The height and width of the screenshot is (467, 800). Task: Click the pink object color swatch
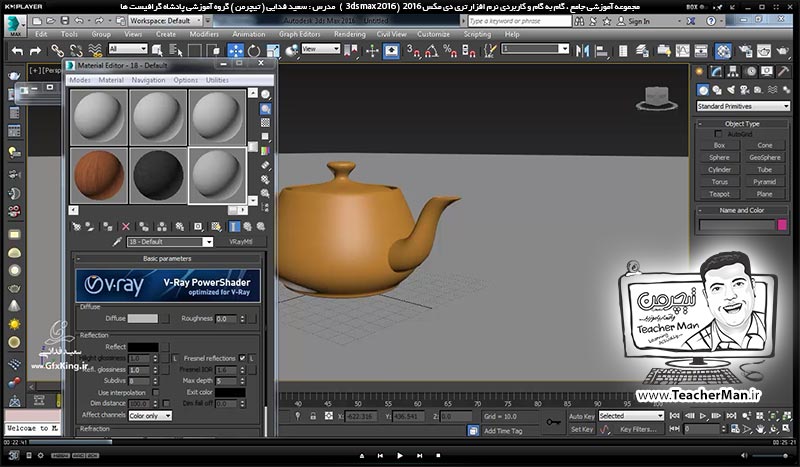pos(782,225)
